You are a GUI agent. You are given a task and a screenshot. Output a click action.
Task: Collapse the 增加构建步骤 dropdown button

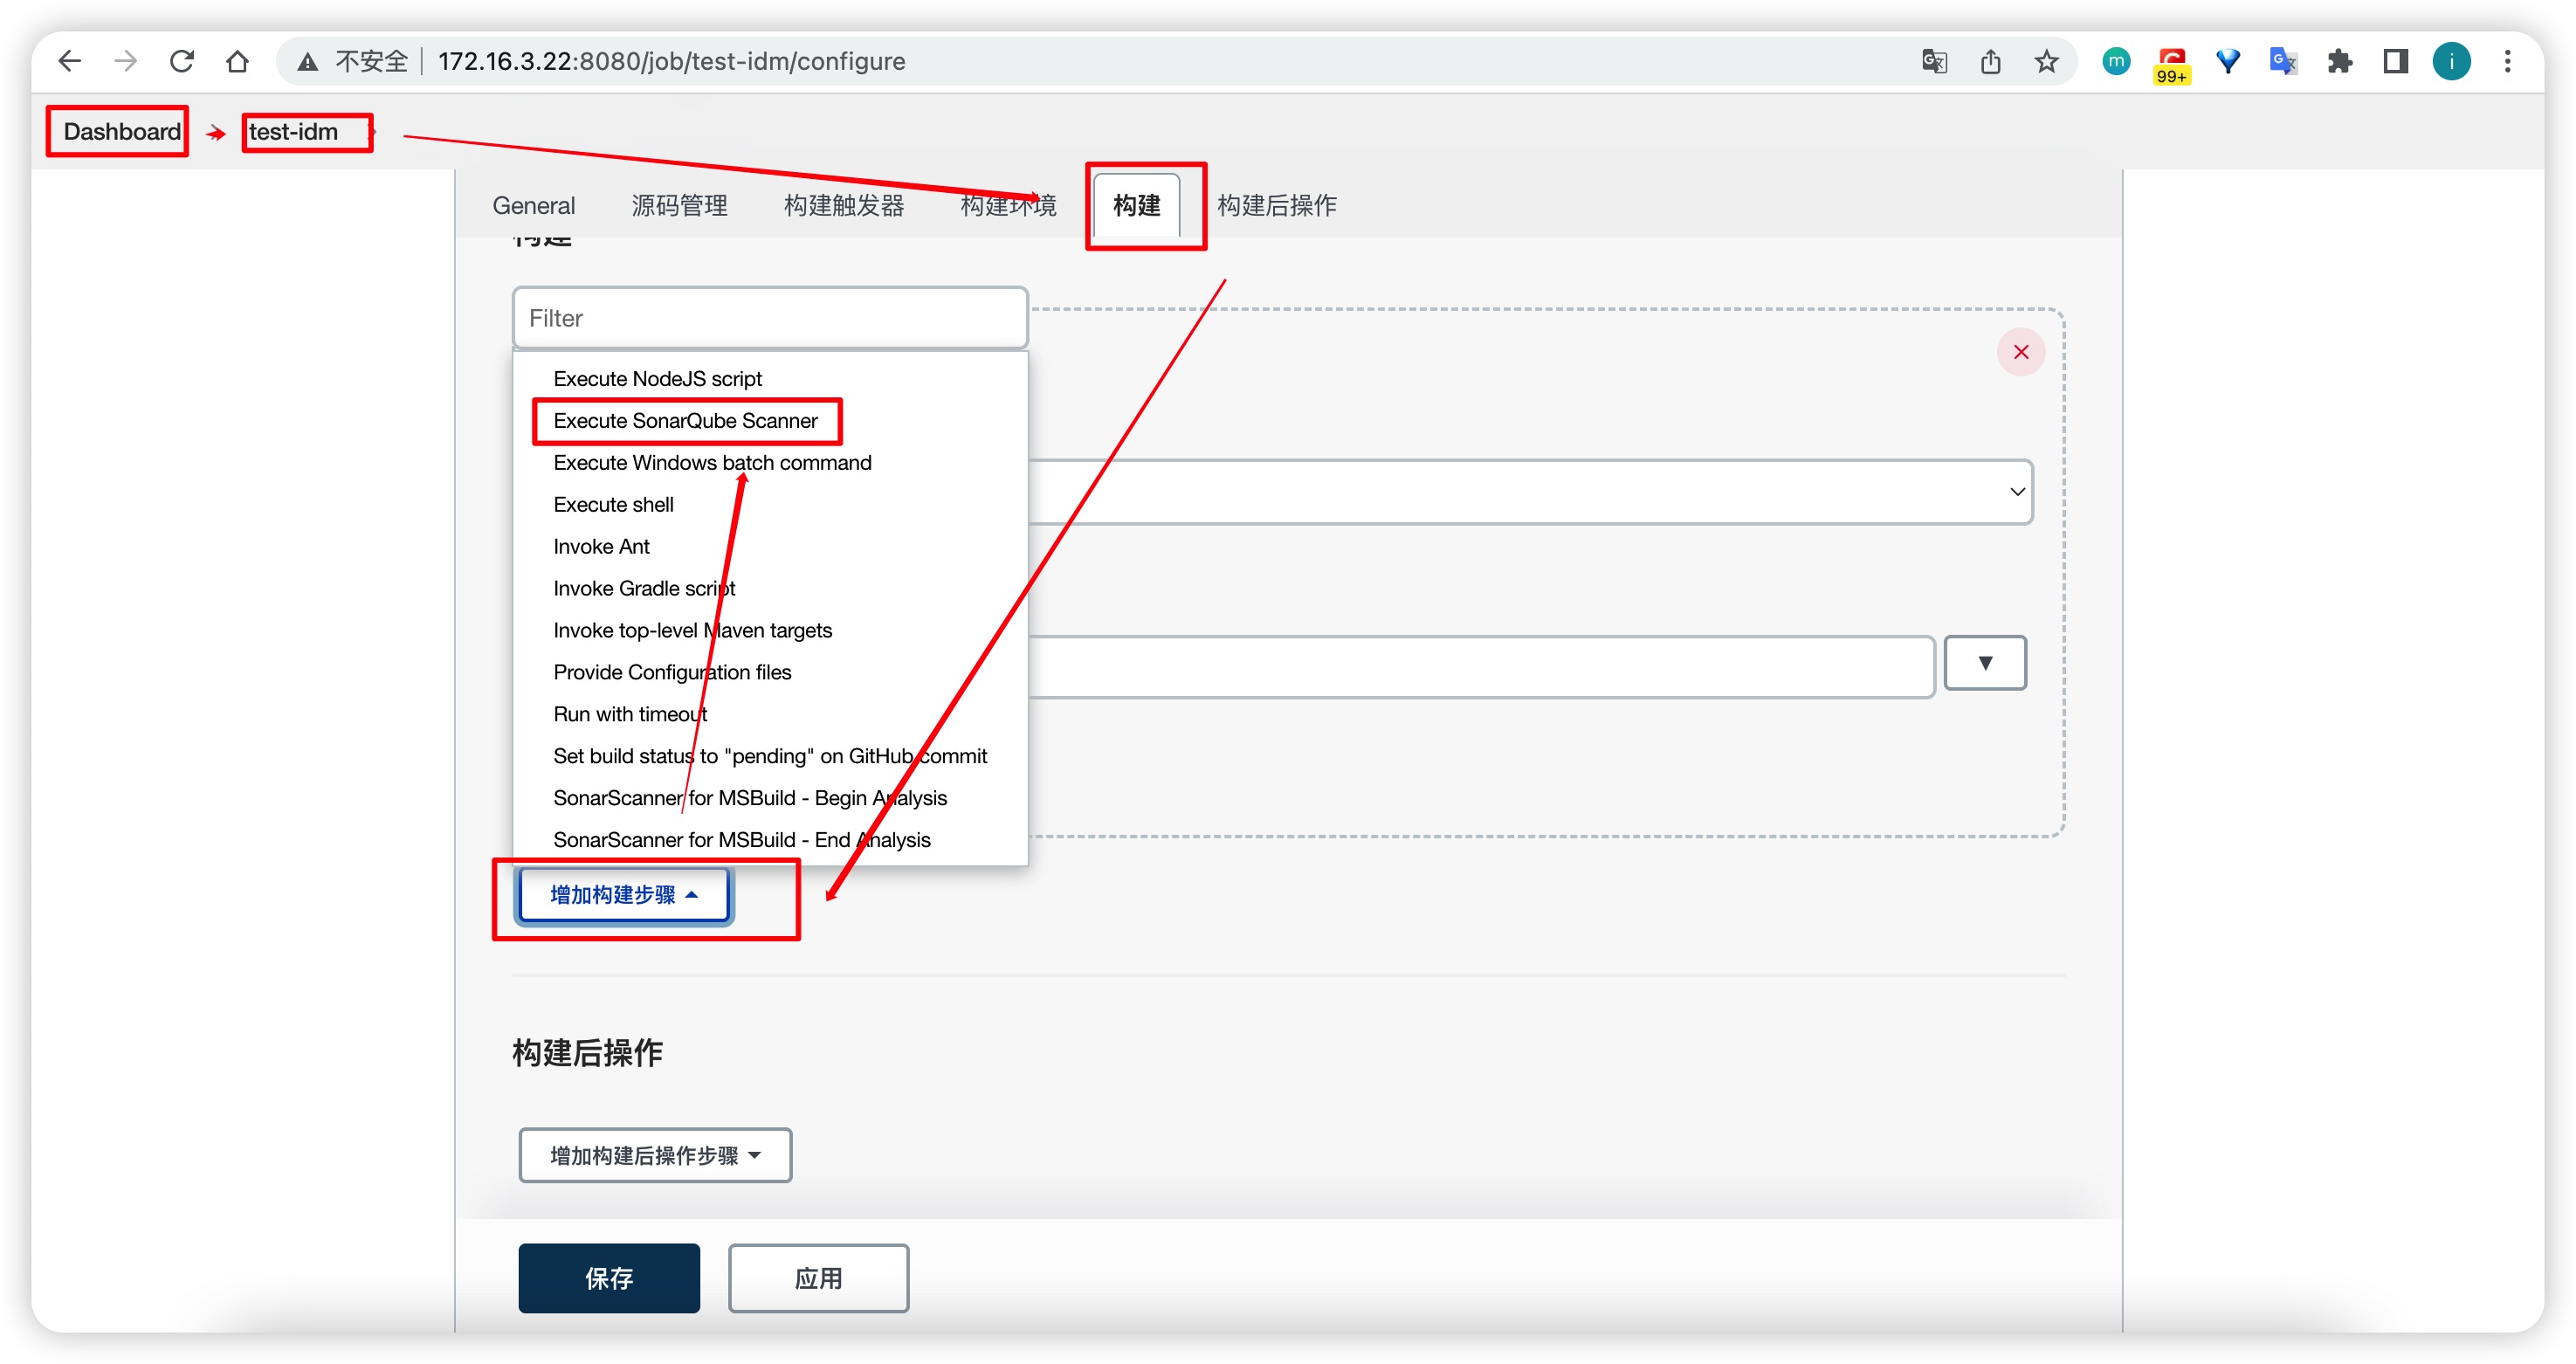point(624,895)
